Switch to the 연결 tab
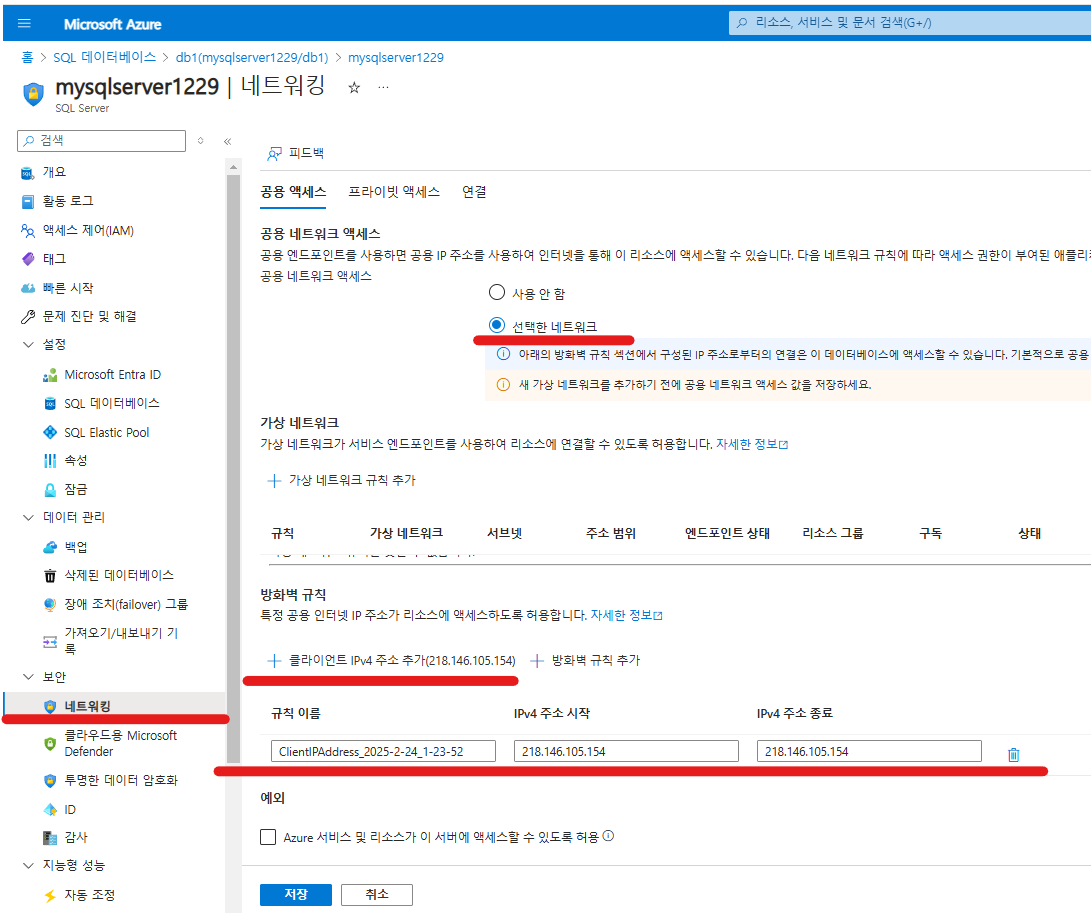Screen dimensions: 1091x913 [475, 192]
